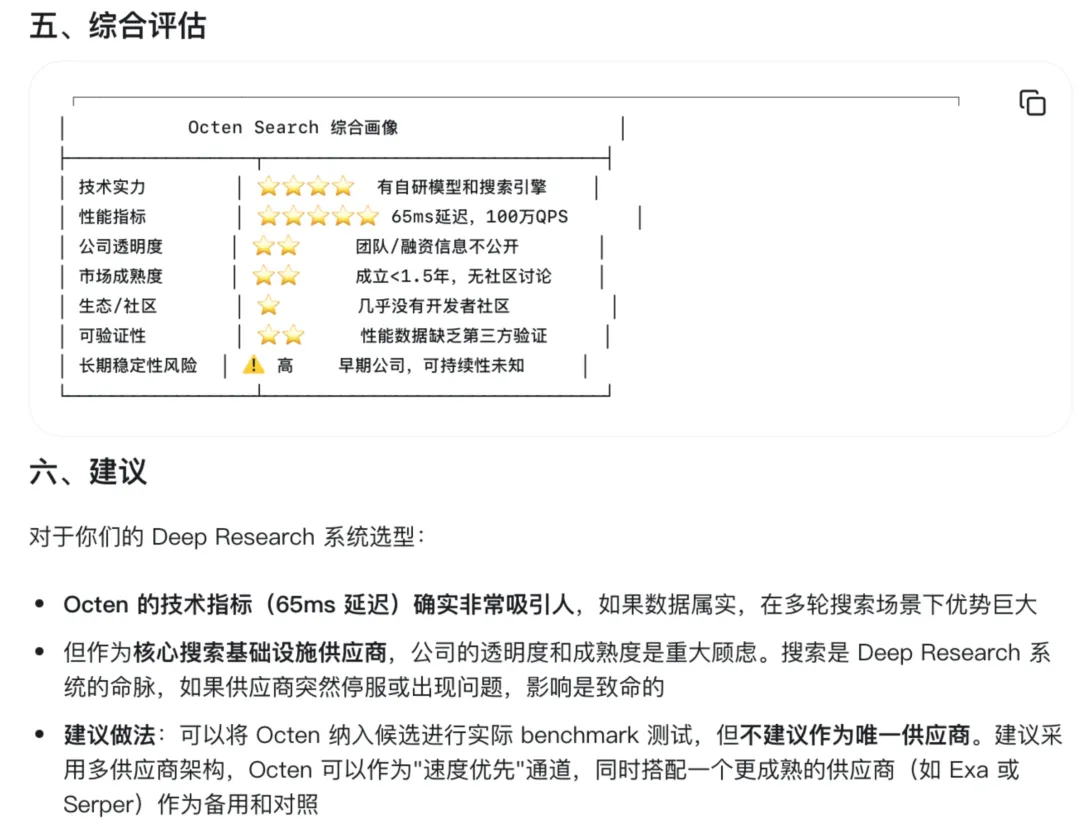Click the text 65ms延迟, 100万QPS

click(479, 216)
